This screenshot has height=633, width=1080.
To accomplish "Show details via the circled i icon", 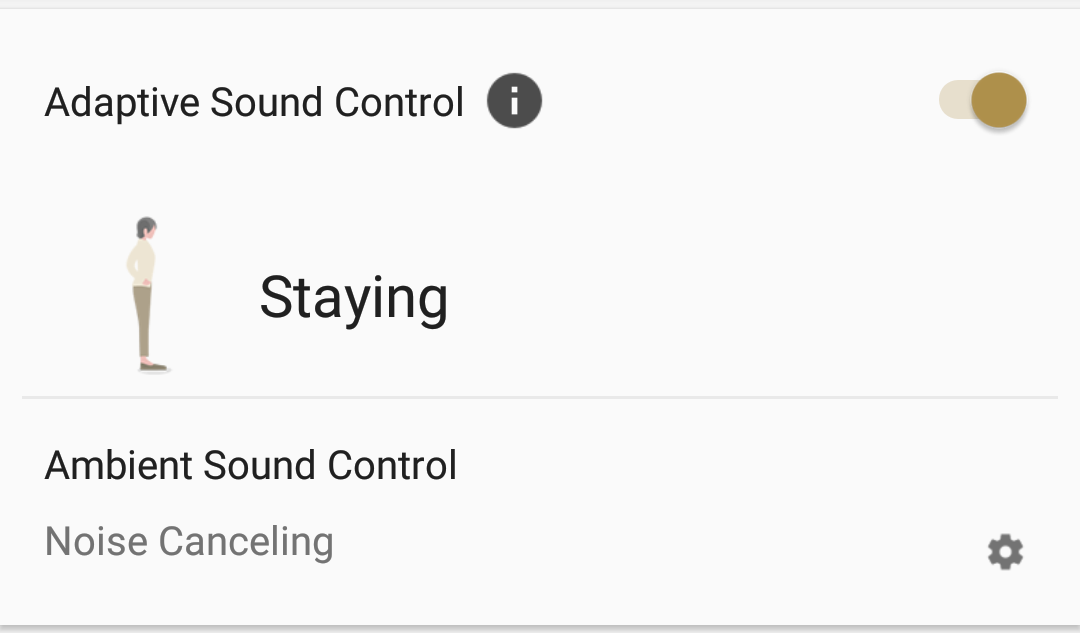I will point(514,101).
